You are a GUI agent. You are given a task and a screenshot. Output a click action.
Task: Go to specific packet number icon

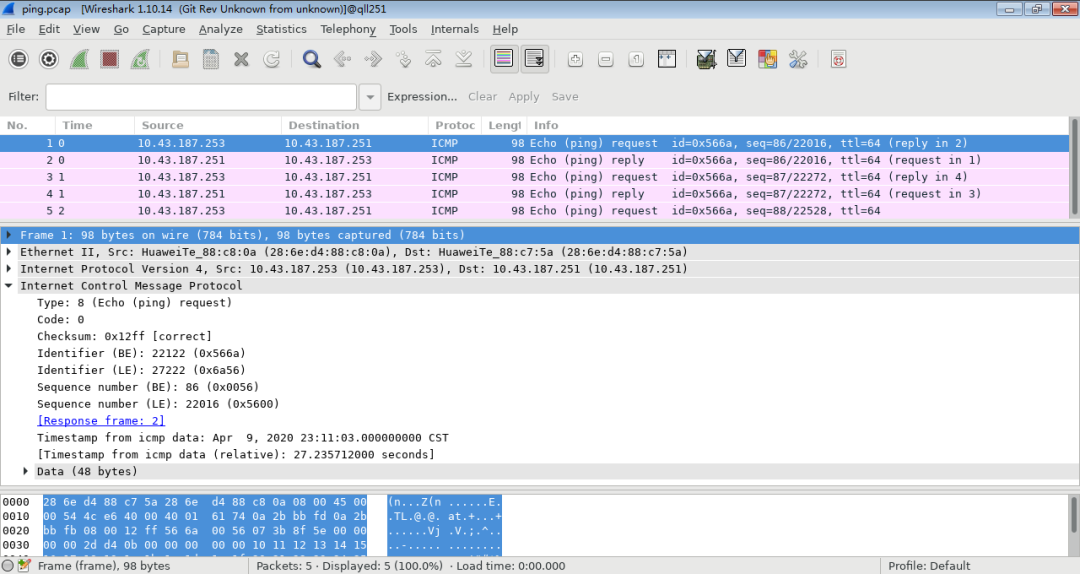pos(403,59)
